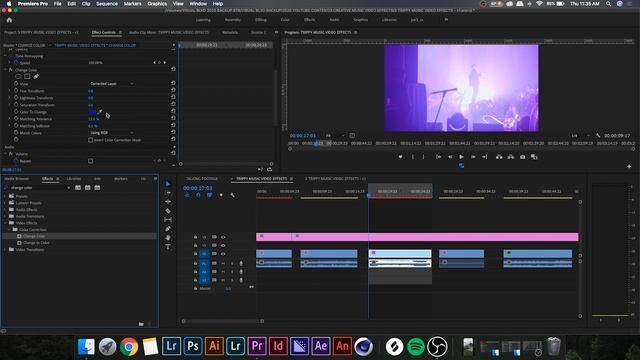Reset the Change Color effect

(173, 69)
